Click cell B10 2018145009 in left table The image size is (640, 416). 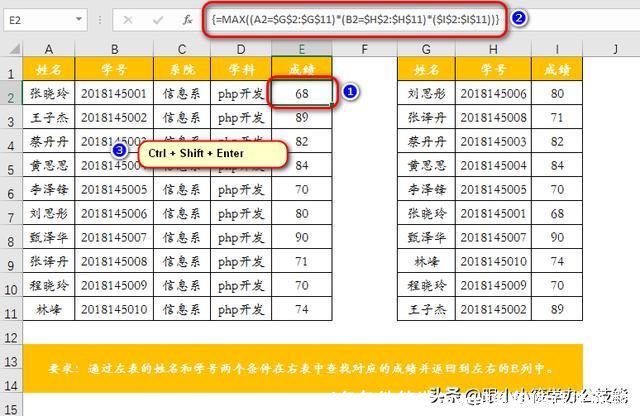[x=114, y=285]
